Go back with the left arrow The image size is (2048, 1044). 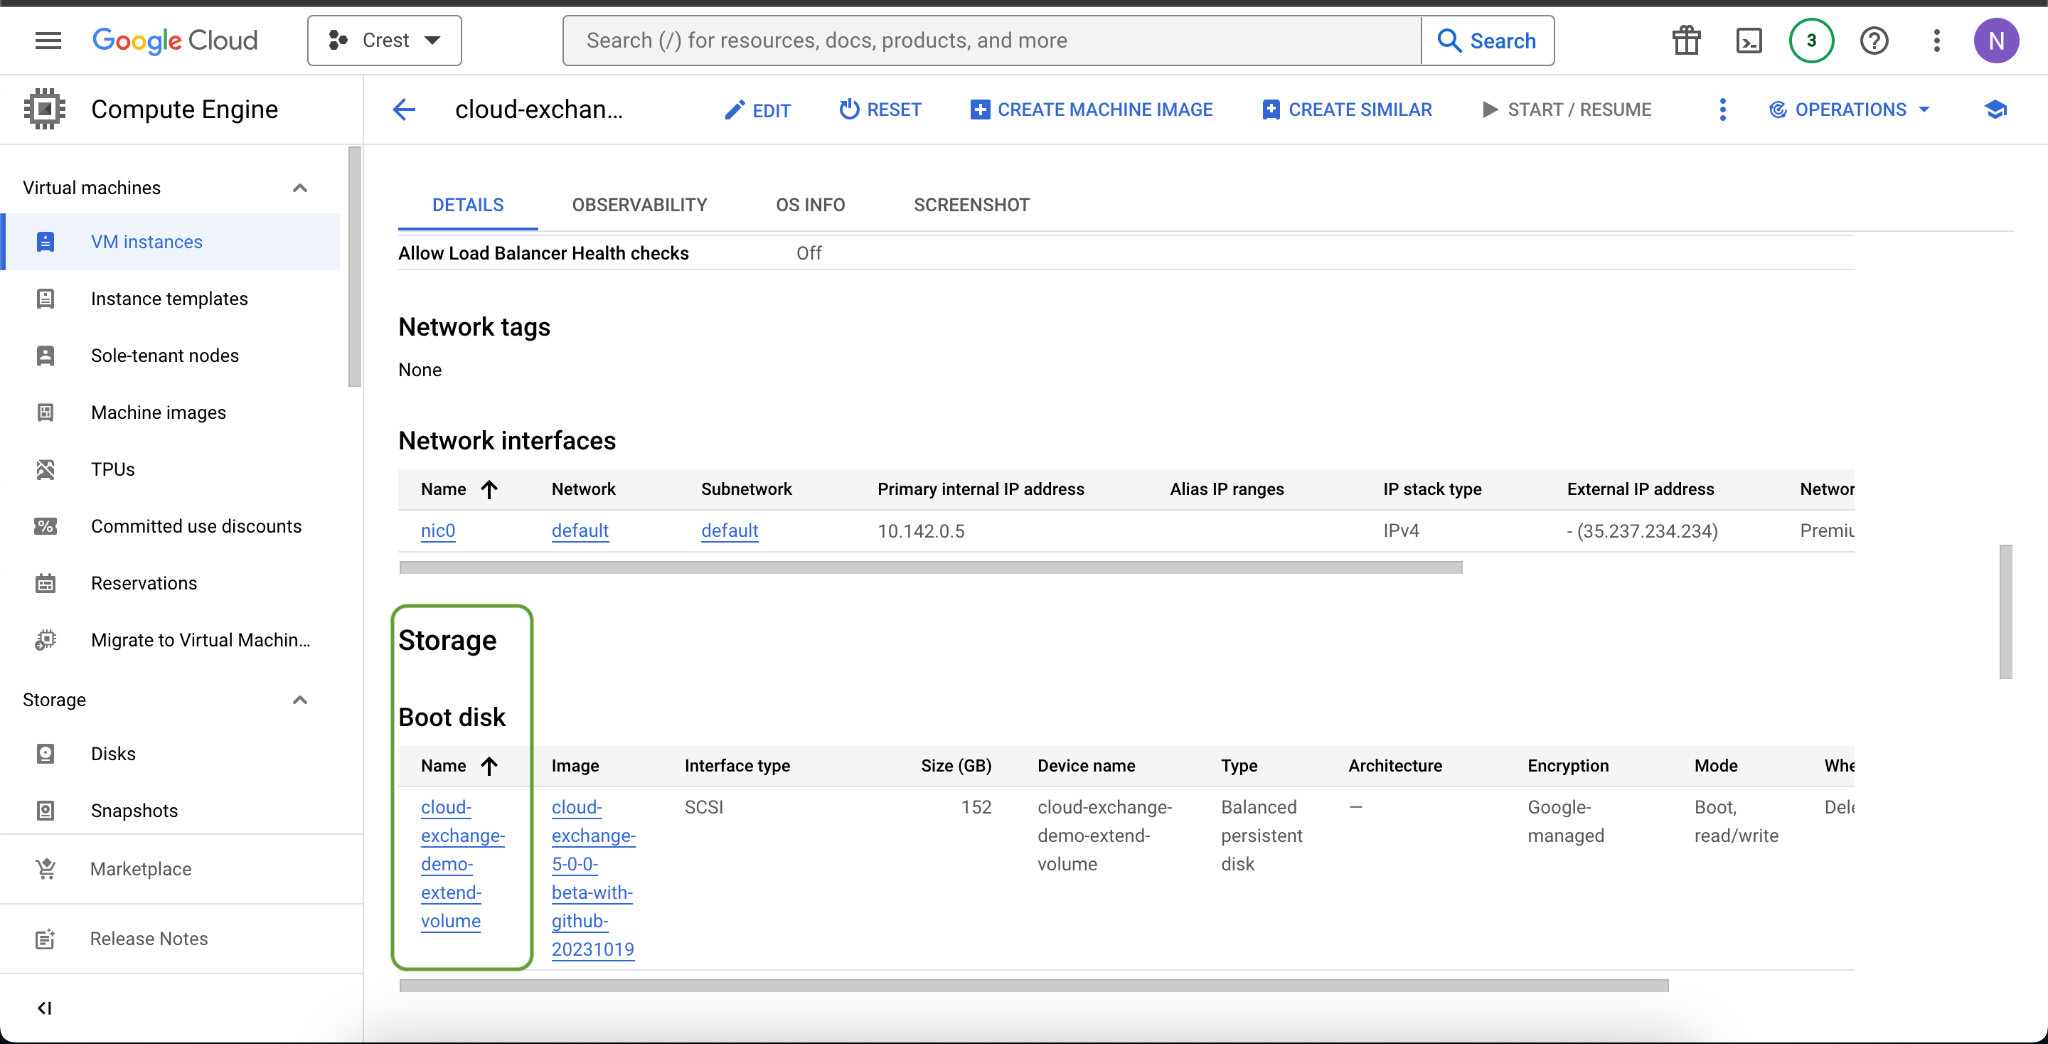(x=404, y=110)
